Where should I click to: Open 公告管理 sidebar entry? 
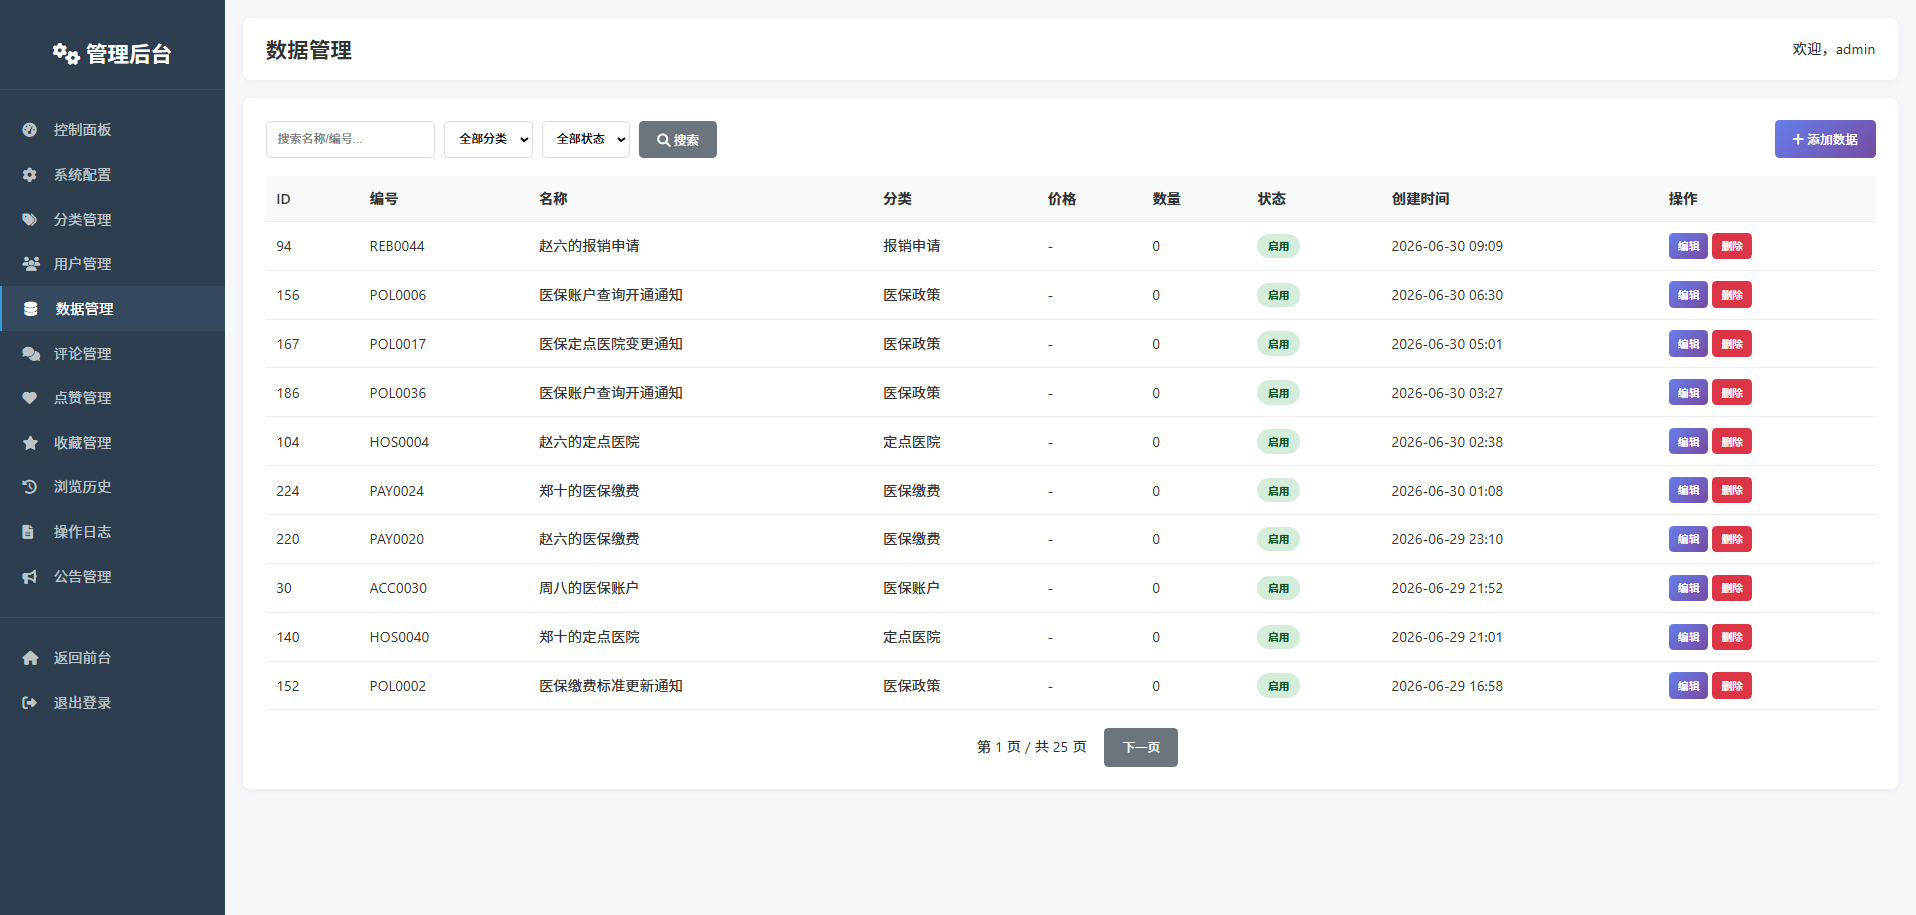pyautogui.click(x=112, y=577)
